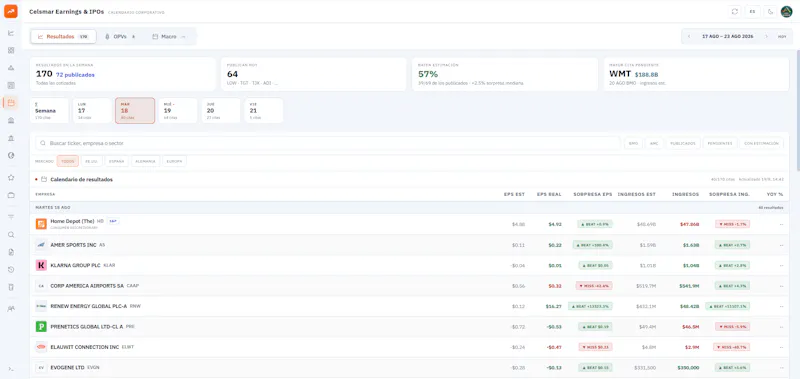Image resolution: width=800 pixels, height=379 pixels.
Task: Toggle dark mode with the moon icon
Action: click(x=770, y=11)
